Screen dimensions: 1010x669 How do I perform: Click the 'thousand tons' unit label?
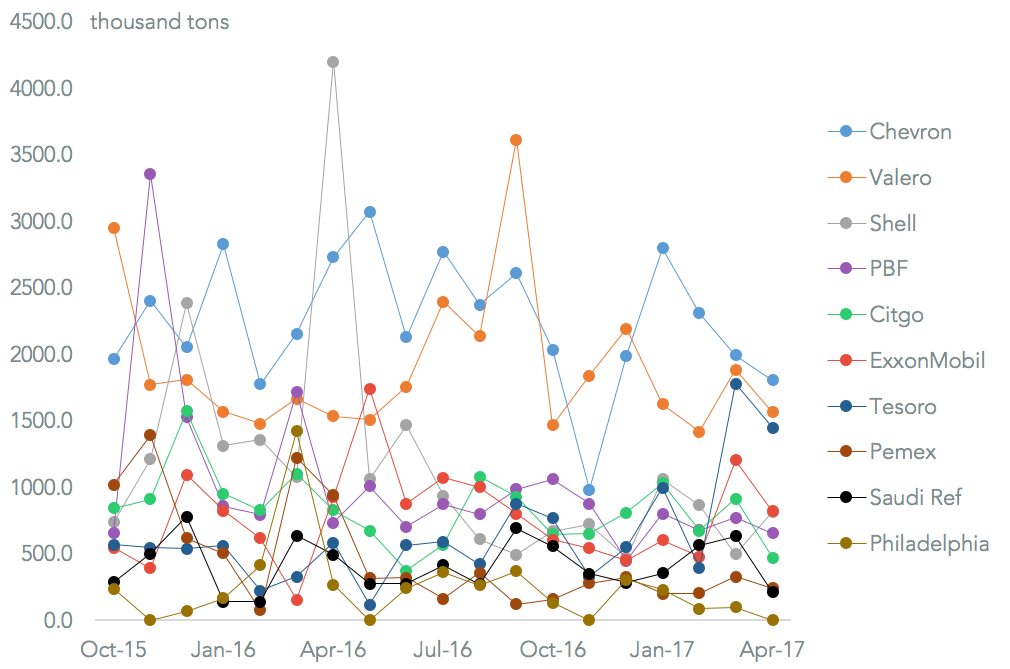click(159, 21)
